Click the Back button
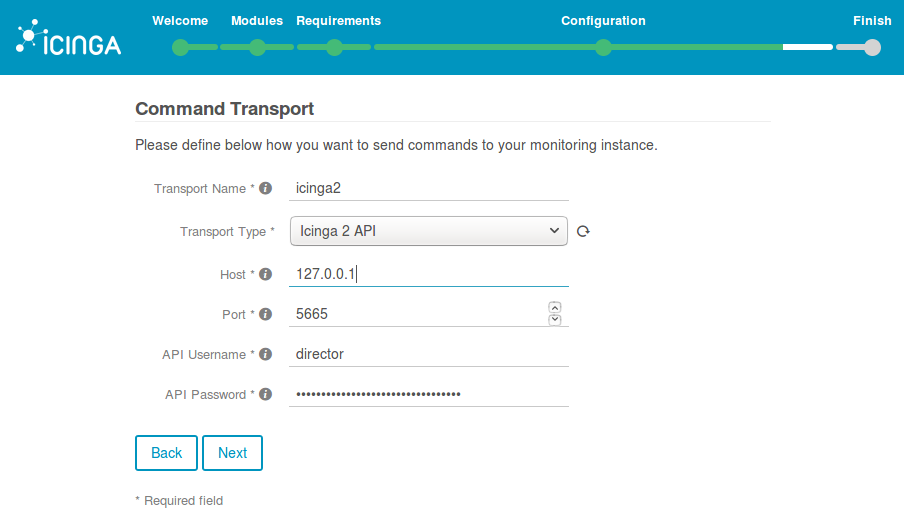This screenshot has width=904, height=529. (x=166, y=453)
